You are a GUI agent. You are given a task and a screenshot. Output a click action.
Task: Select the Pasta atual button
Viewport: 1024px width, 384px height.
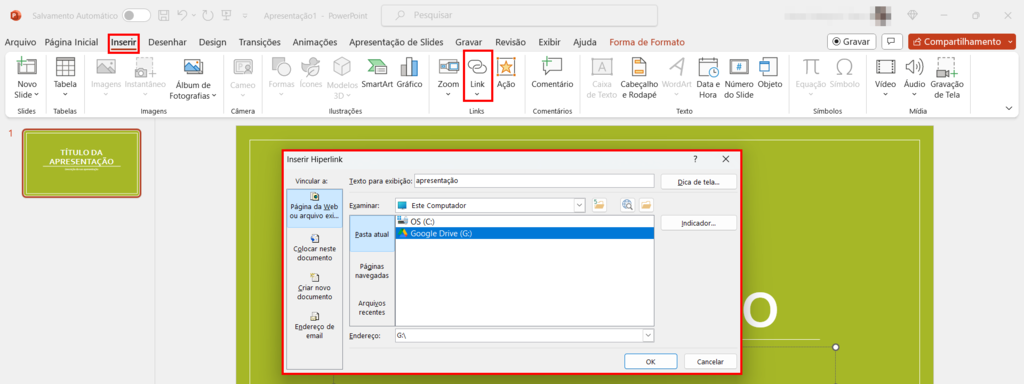coord(372,234)
